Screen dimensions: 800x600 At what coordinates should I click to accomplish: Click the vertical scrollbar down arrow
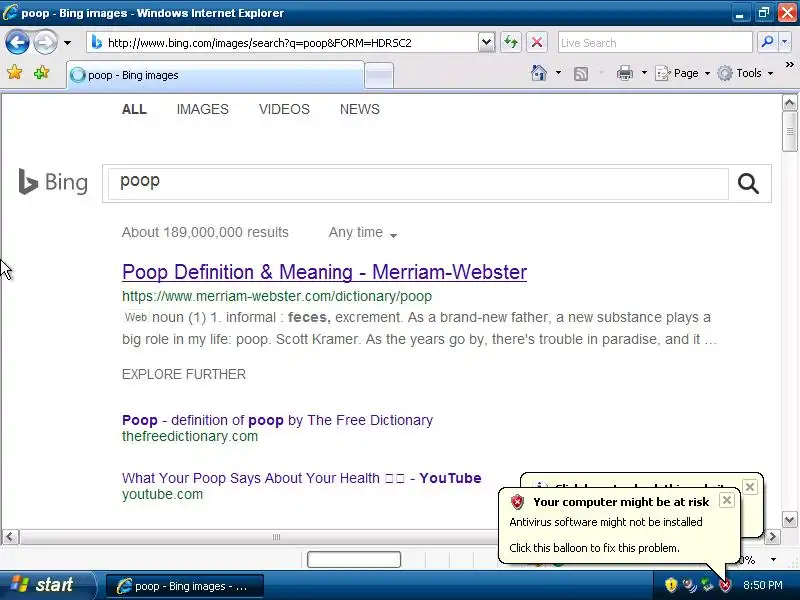[789, 520]
